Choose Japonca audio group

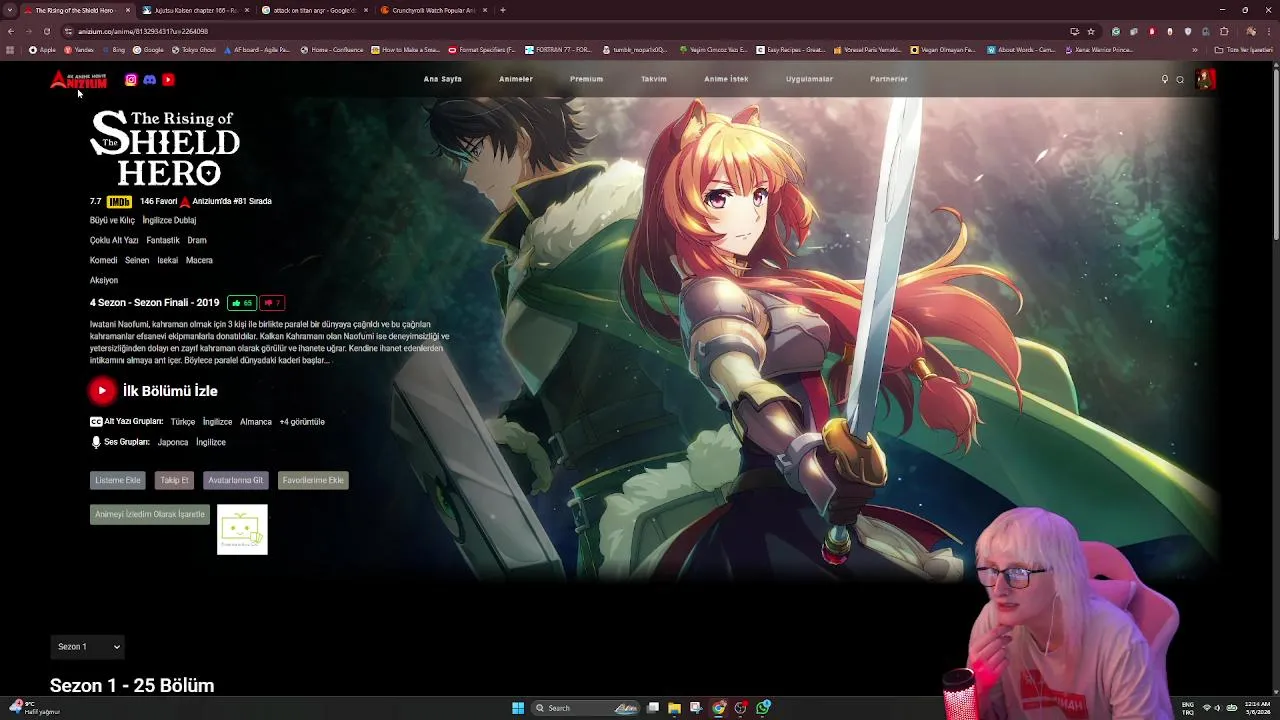[173, 442]
